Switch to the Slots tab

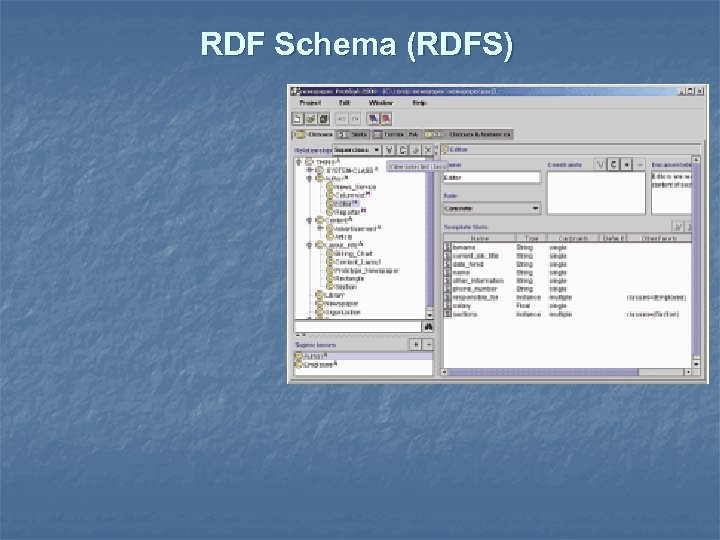tap(353, 135)
